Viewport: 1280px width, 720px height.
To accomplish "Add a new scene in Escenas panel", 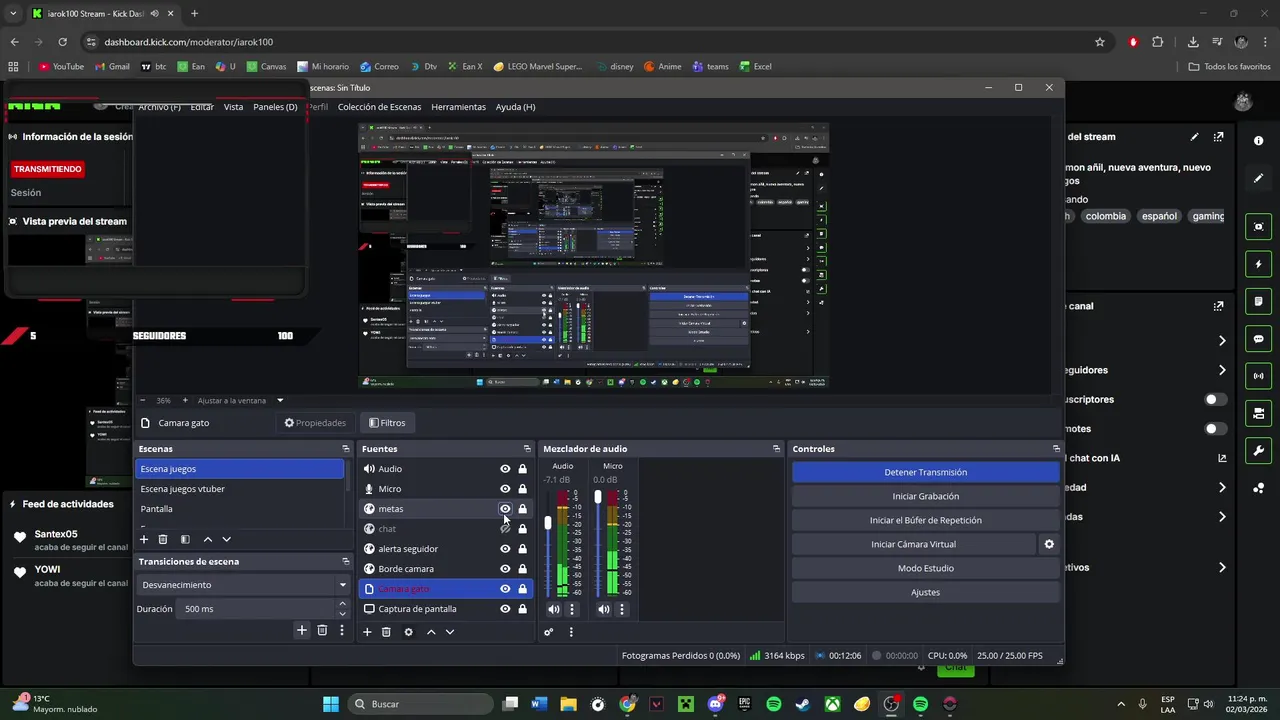I will [143, 539].
